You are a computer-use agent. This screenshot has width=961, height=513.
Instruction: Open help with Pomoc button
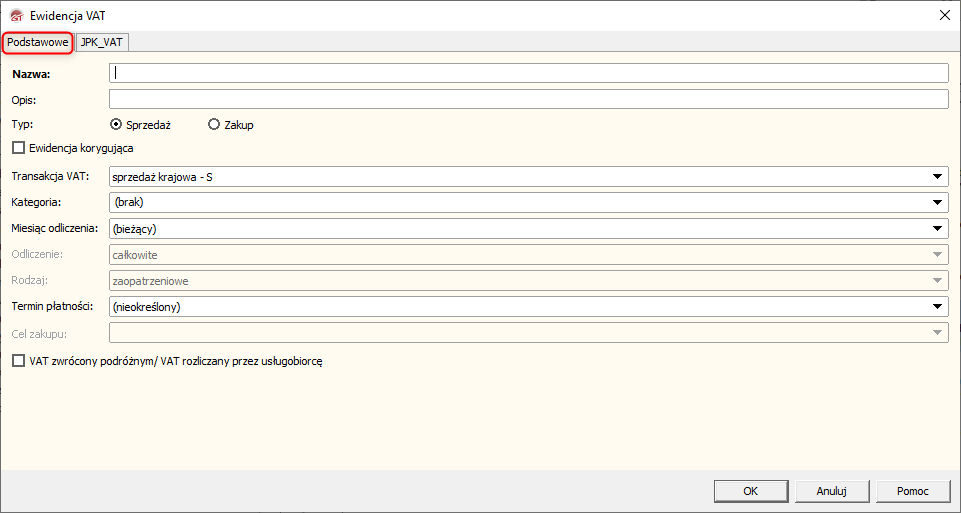pos(913,491)
